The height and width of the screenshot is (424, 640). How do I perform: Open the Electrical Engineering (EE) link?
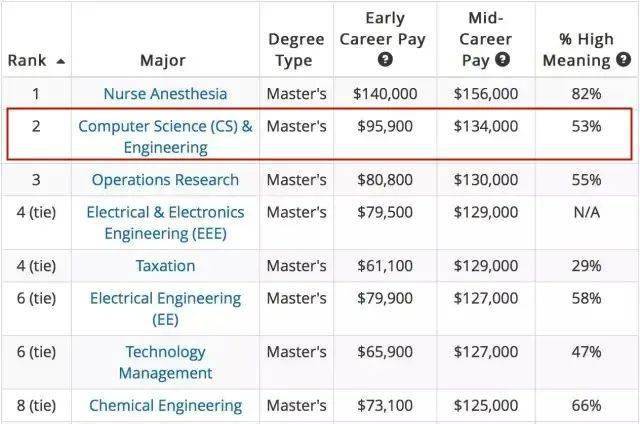coord(165,309)
